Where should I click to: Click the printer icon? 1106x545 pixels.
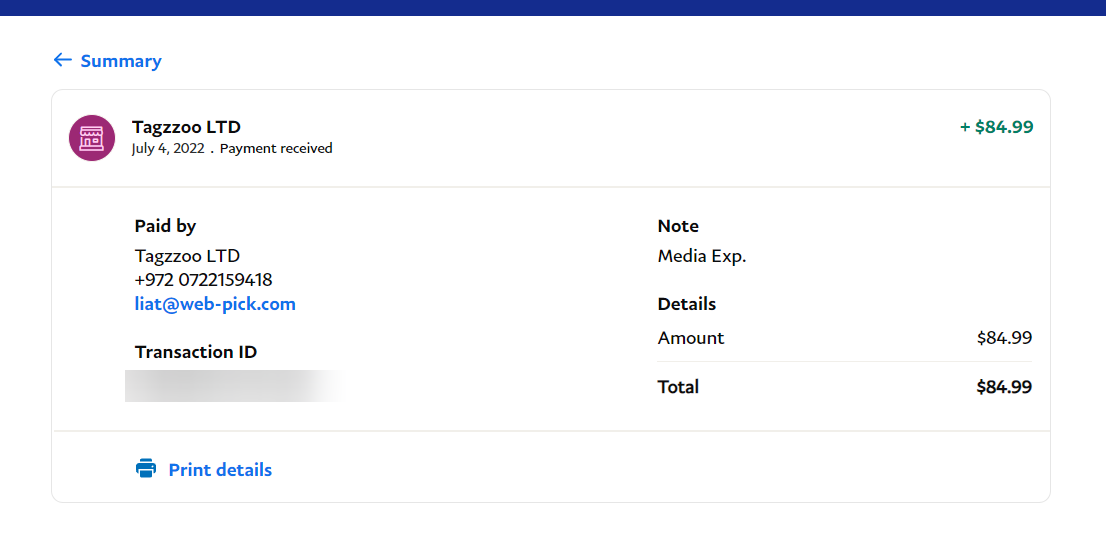click(x=146, y=468)
